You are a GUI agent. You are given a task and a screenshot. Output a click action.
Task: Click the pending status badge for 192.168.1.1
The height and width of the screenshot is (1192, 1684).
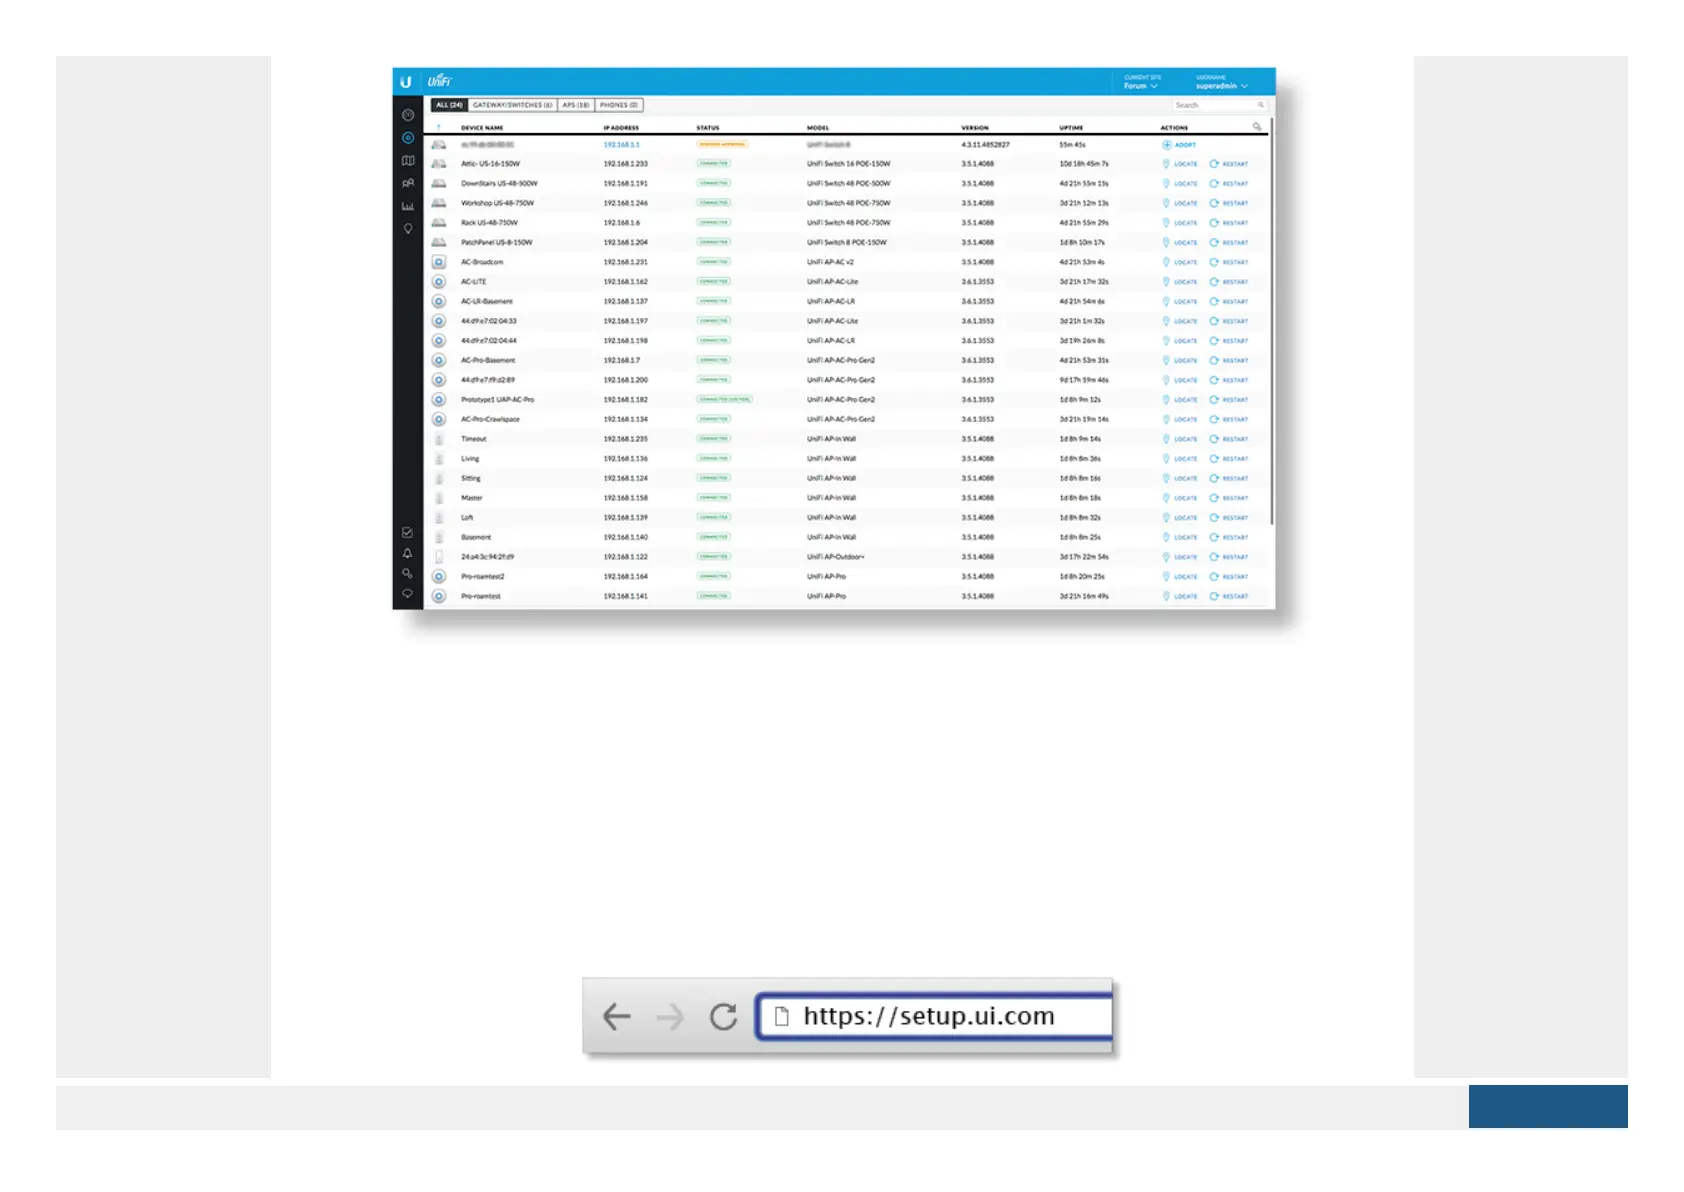pos(721,145)
